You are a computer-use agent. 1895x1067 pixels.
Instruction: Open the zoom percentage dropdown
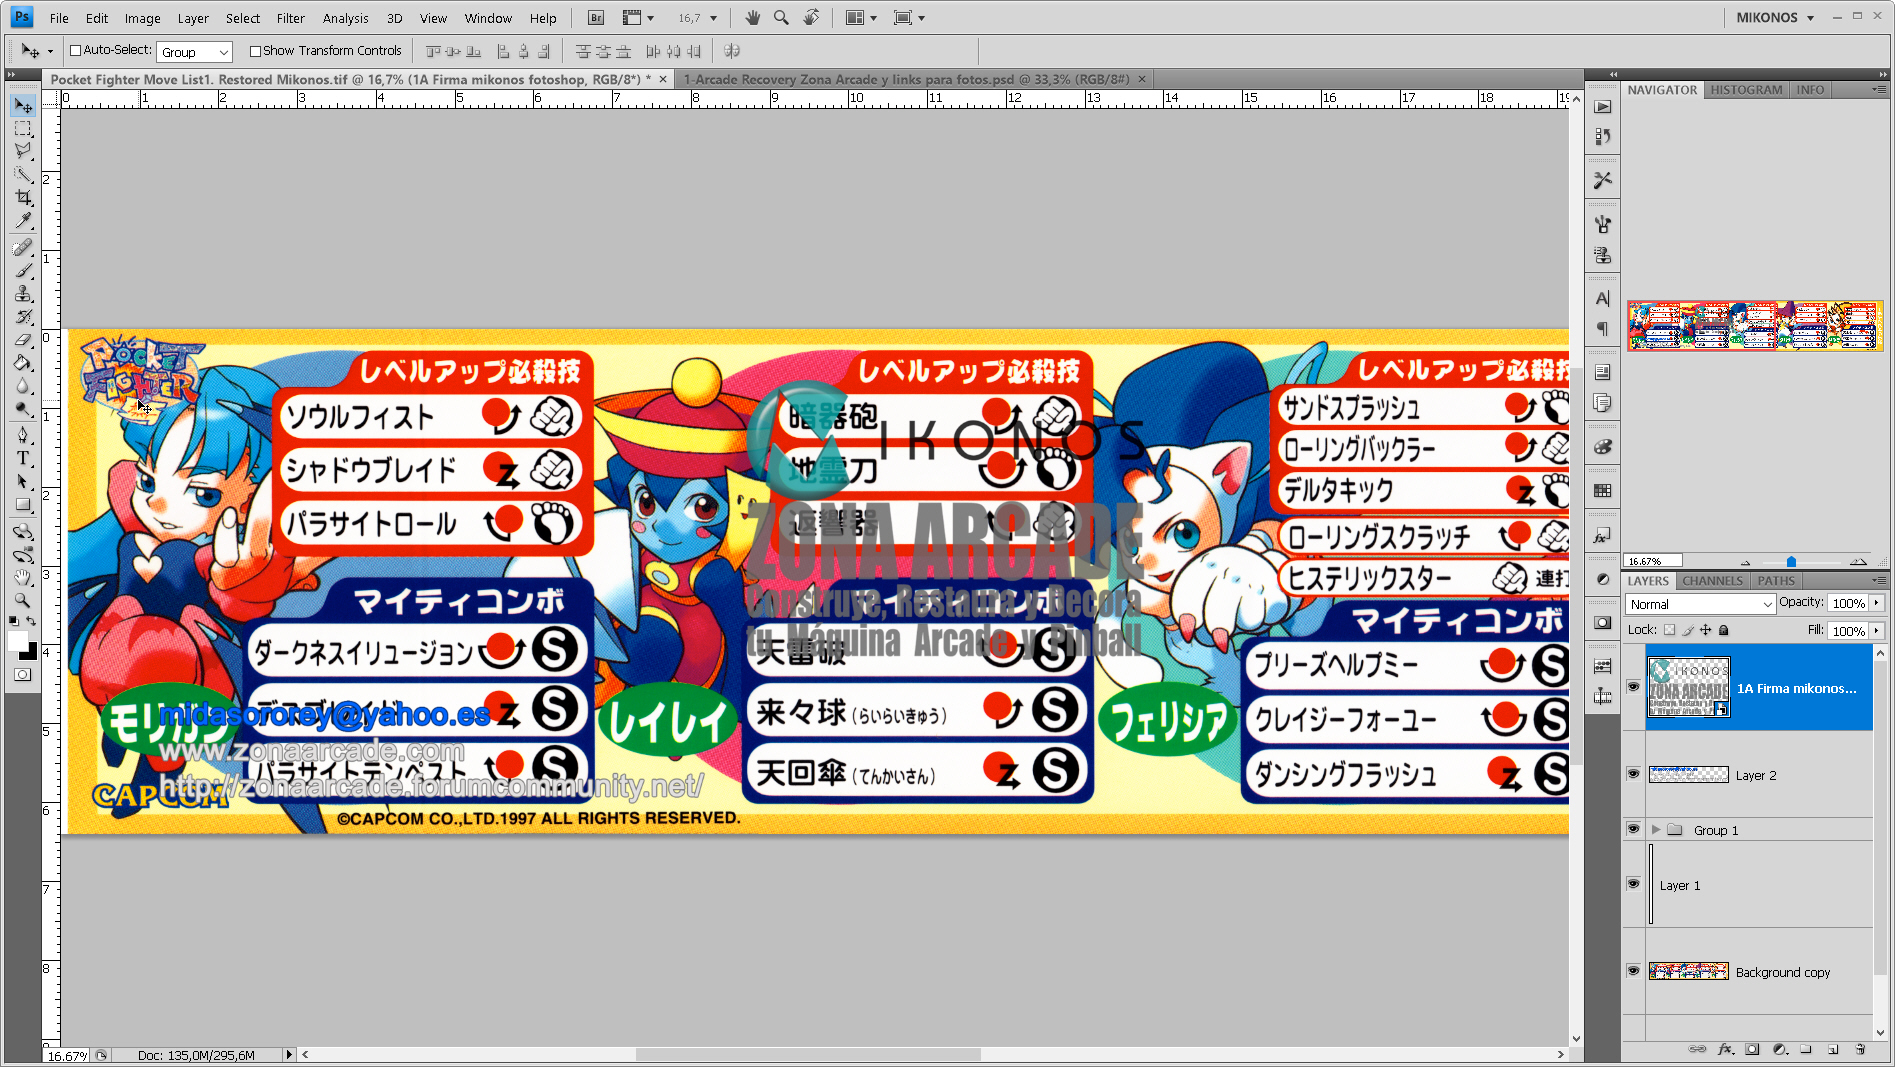click(x=712, y=17)
